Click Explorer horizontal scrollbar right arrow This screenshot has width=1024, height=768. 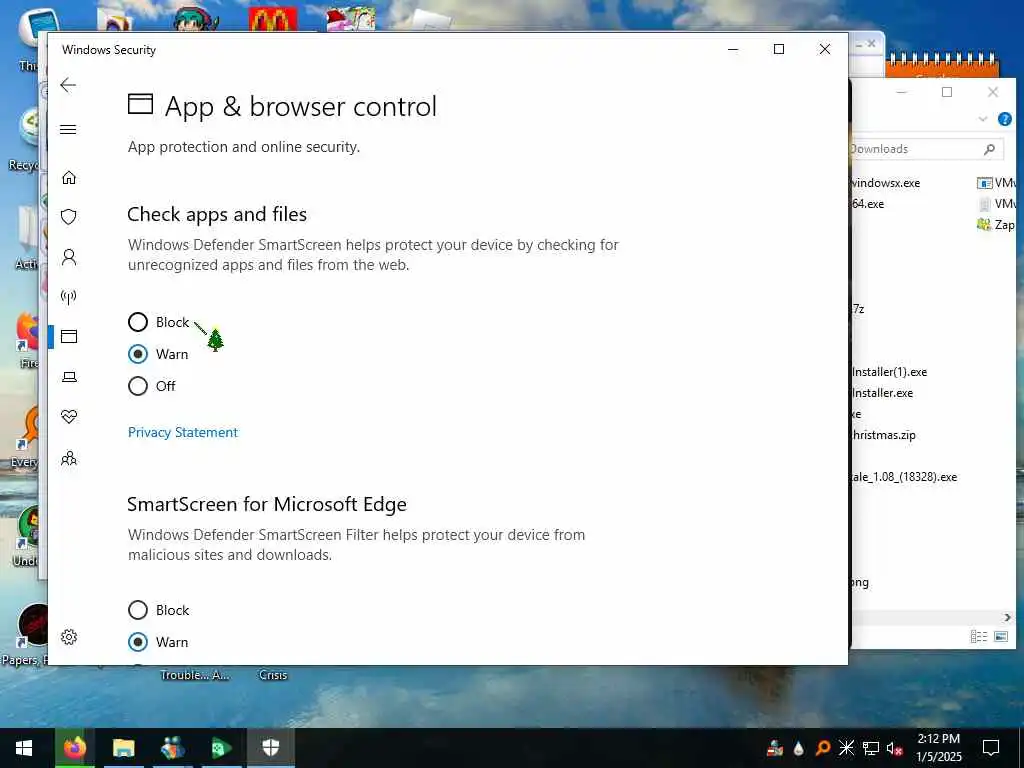tap(1007, 617)
